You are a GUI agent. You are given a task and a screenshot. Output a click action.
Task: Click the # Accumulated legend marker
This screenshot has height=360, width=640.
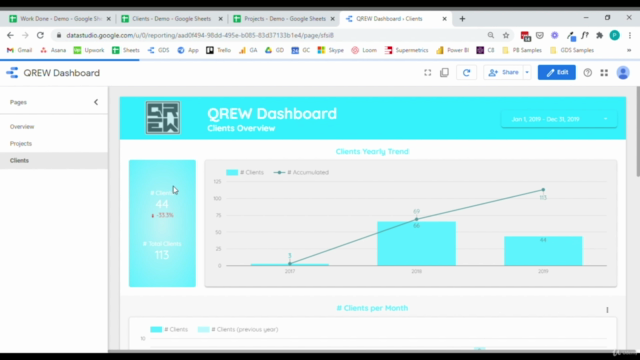click(279, 172)
